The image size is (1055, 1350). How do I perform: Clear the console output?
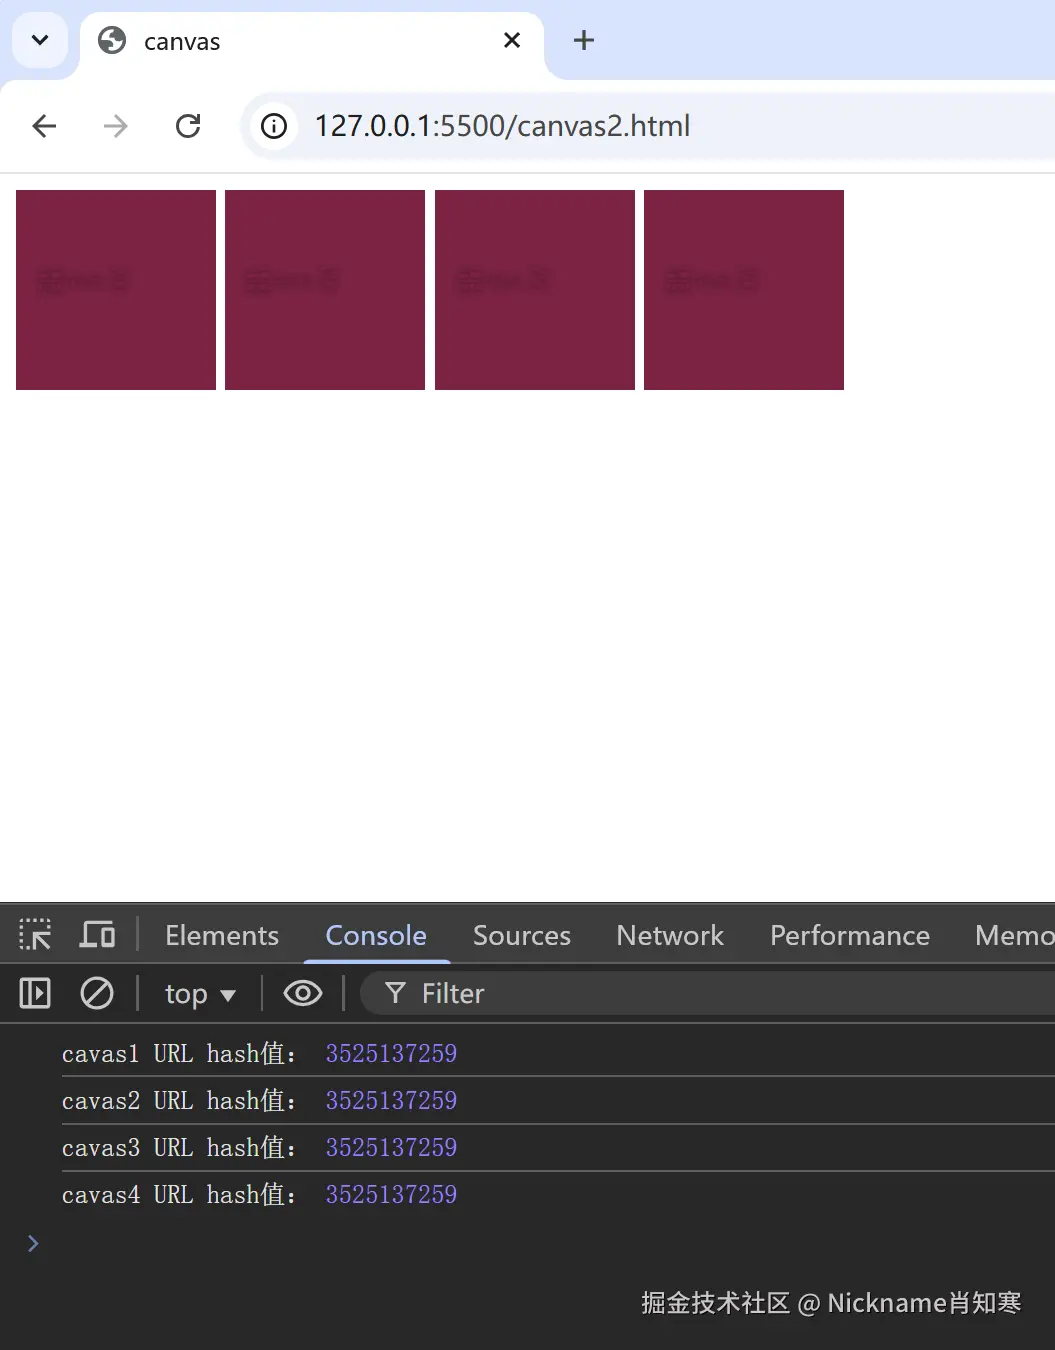[97, 993]
